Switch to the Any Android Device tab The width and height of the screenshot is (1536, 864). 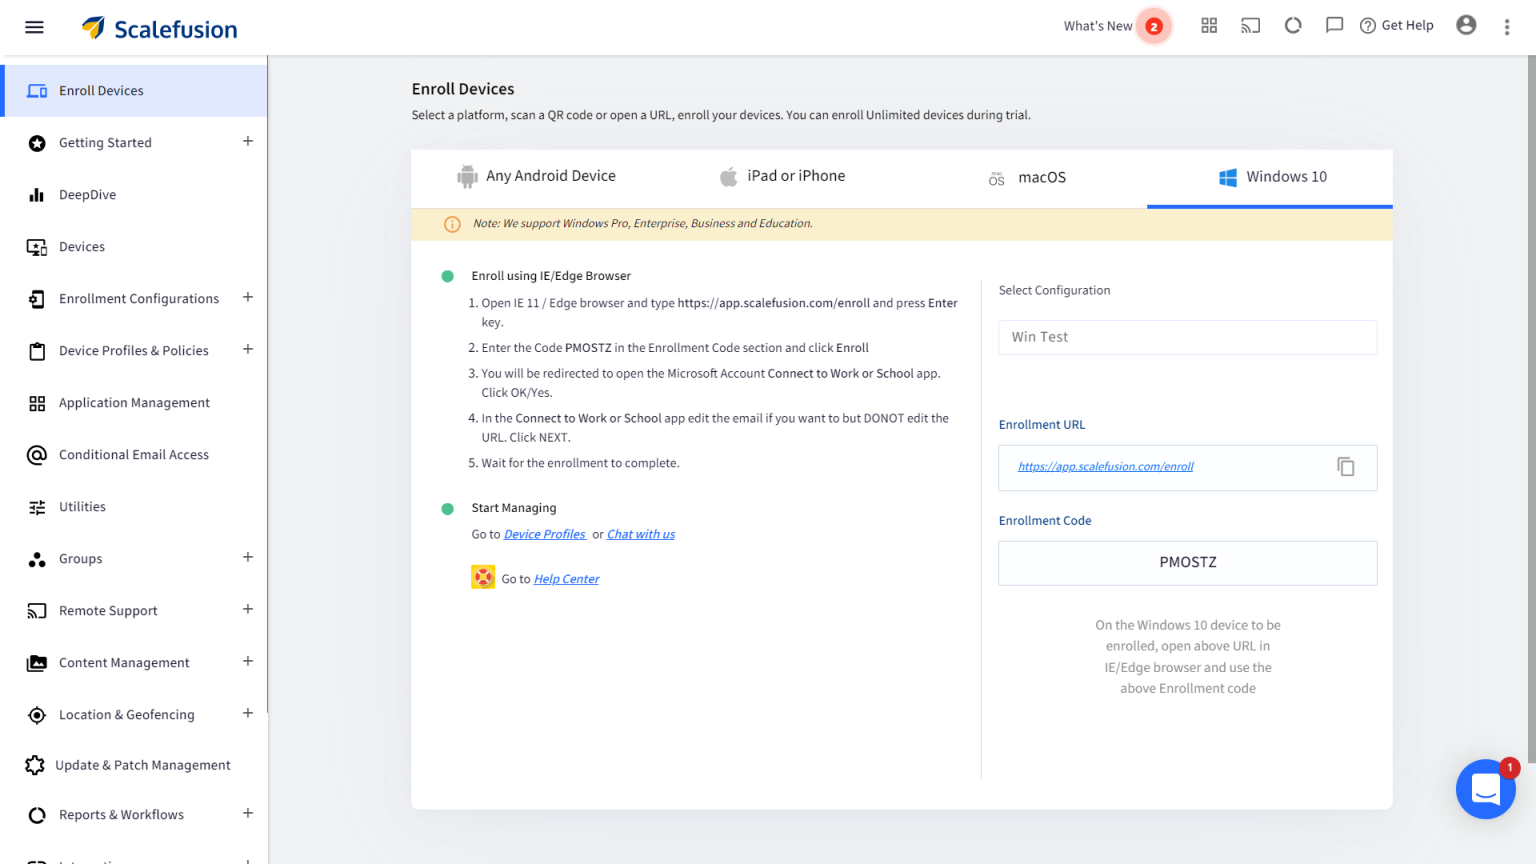[536, 177]
